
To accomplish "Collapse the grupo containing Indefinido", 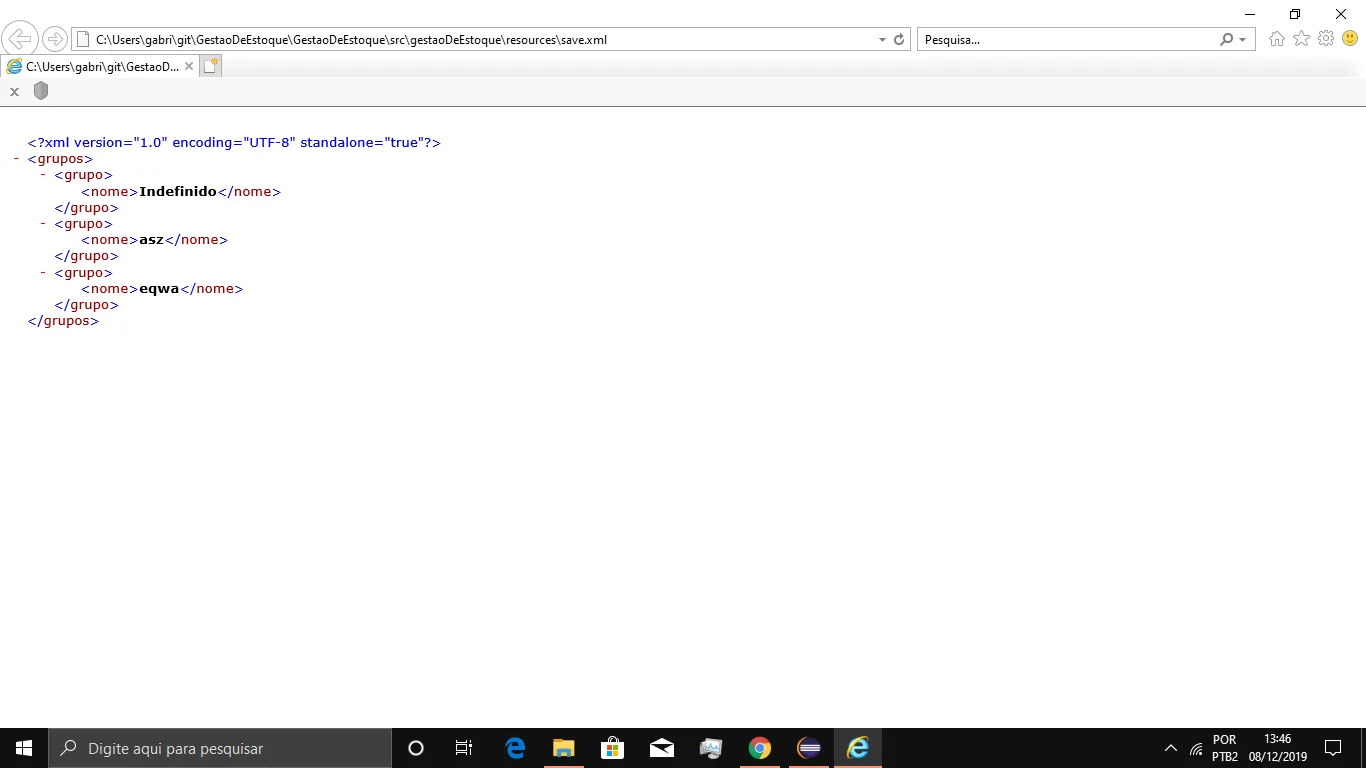I will 44,175.
